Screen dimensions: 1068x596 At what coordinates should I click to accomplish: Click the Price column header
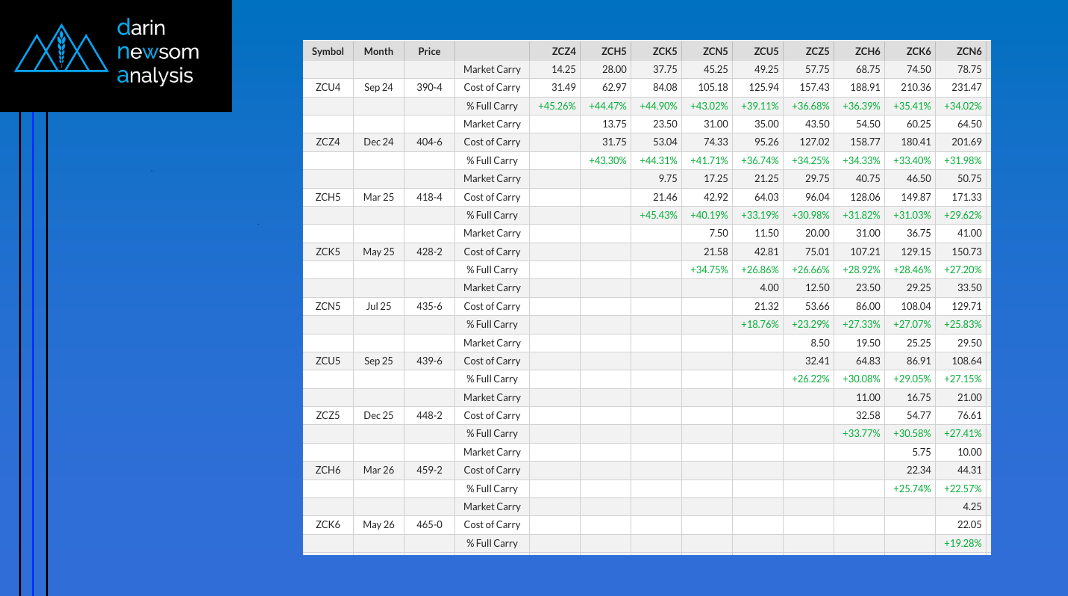[x=429, y=51]
